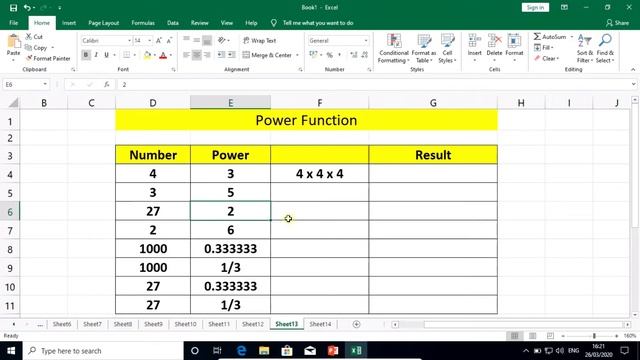Toggle Bold formatting
The width and height of the screenshot is (640, 360).
pos(86,55)
